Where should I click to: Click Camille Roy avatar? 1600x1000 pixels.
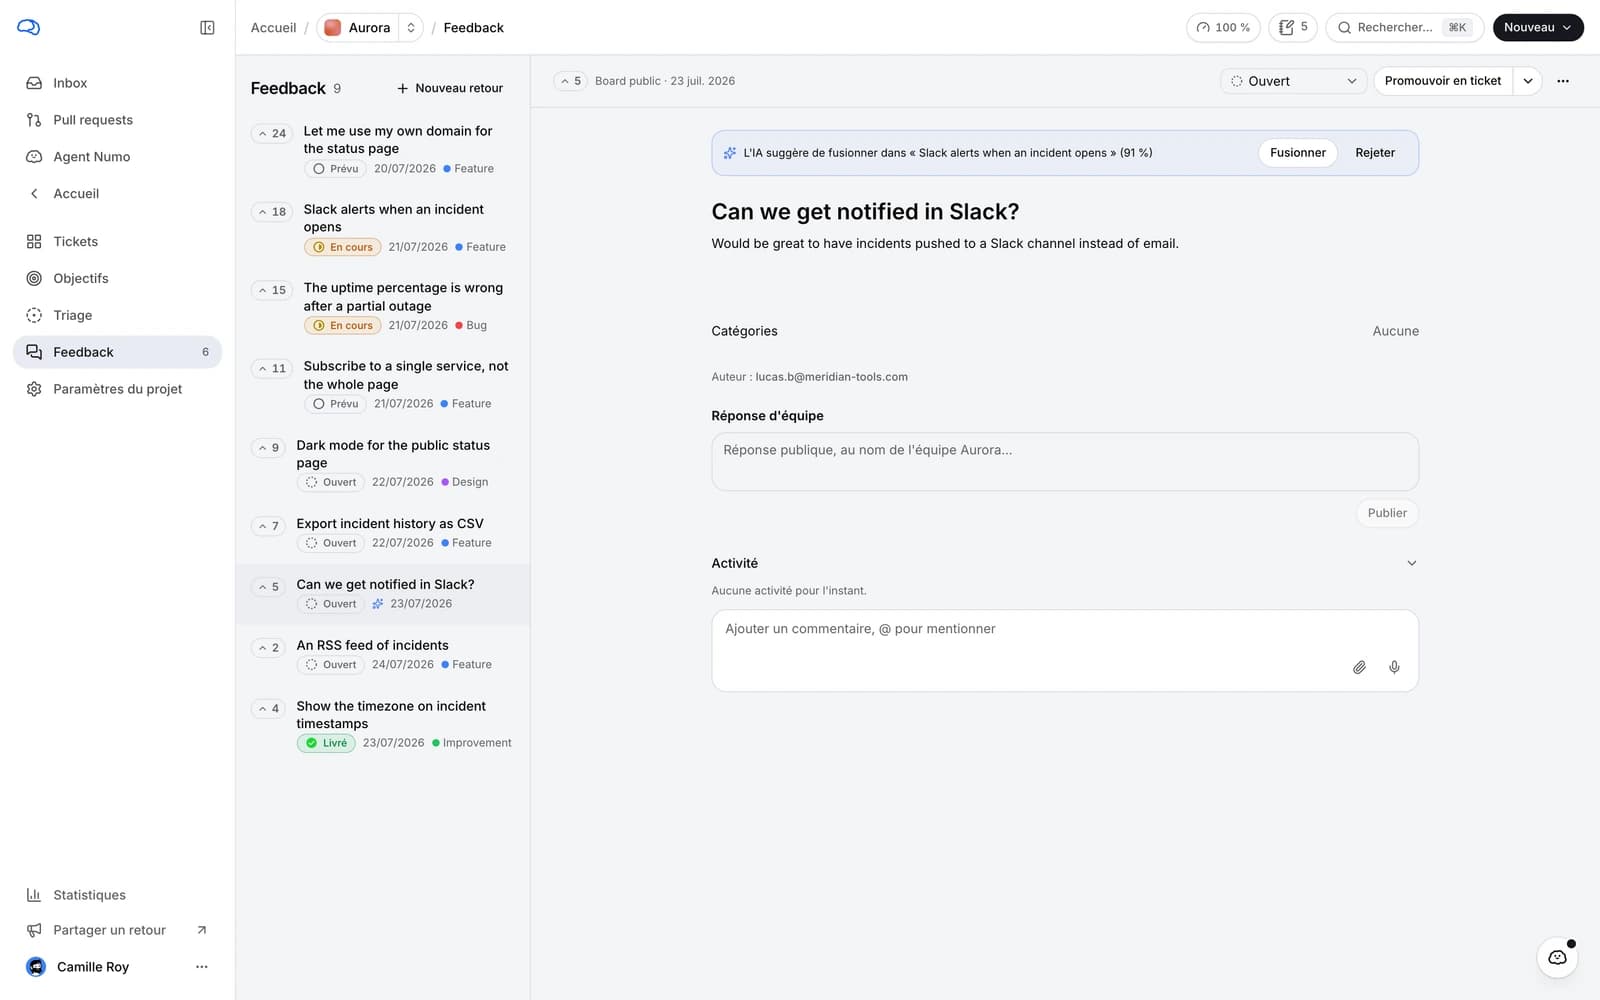(36, 967)
